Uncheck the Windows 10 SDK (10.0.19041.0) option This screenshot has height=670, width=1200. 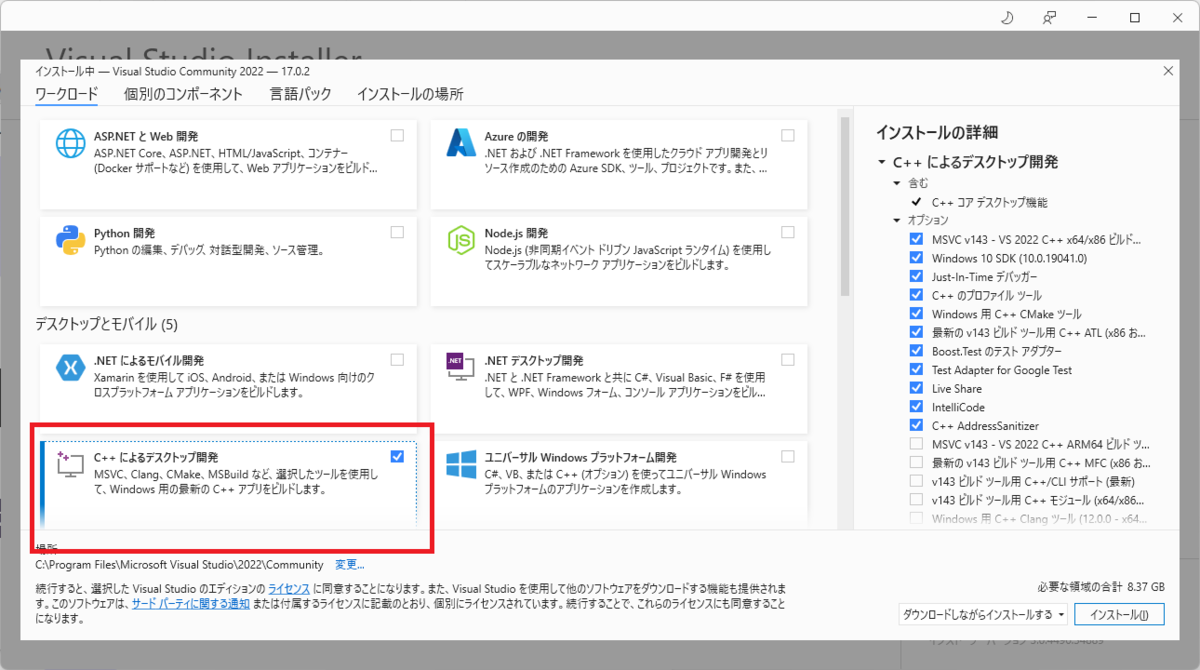pyautogui.click(x=916, y=258)
